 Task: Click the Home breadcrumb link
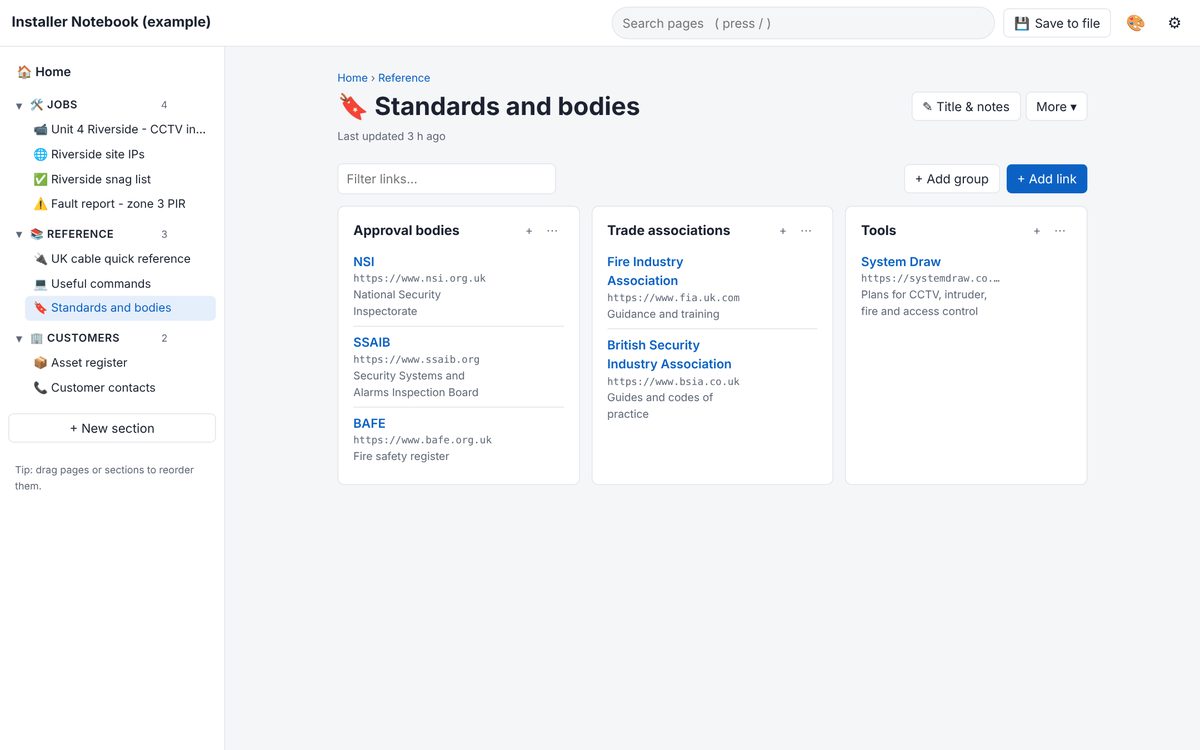click(352, 78)
